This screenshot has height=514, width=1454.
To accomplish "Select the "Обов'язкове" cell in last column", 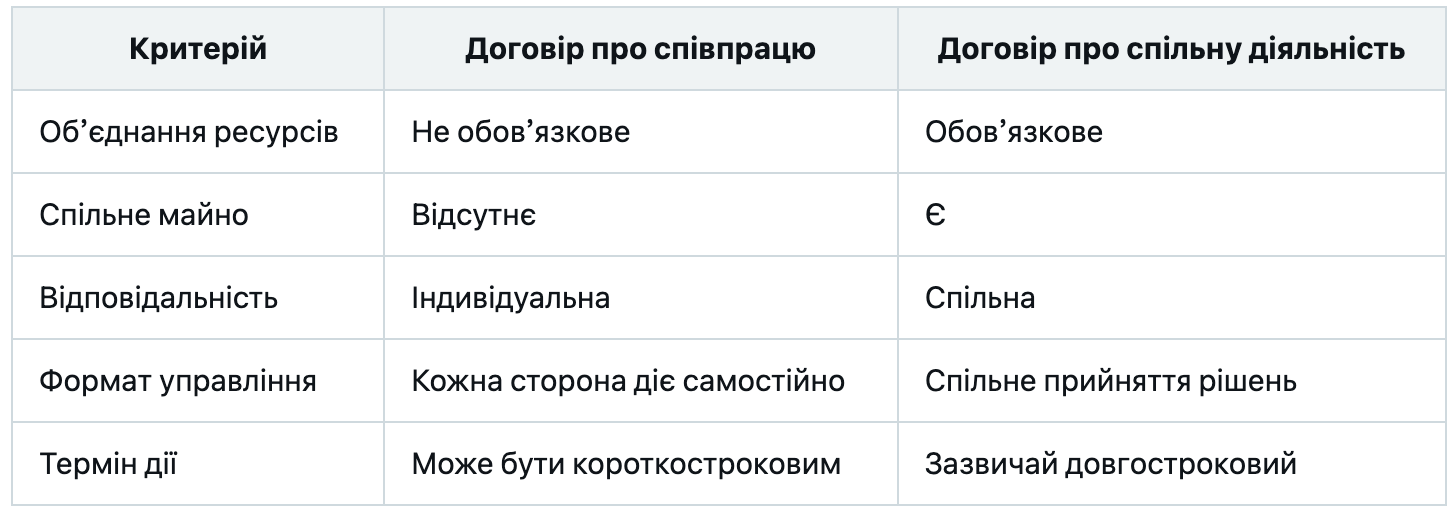I will [1013, 133].
